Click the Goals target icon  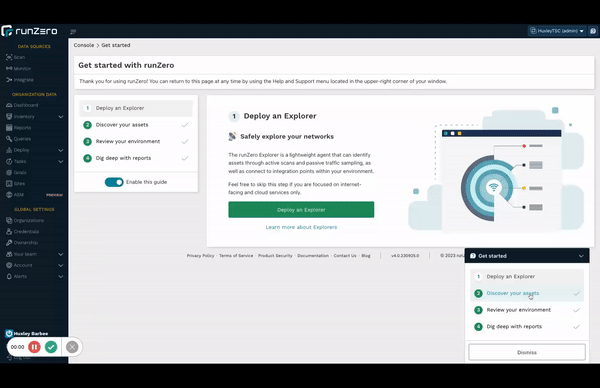click(9, 172)
